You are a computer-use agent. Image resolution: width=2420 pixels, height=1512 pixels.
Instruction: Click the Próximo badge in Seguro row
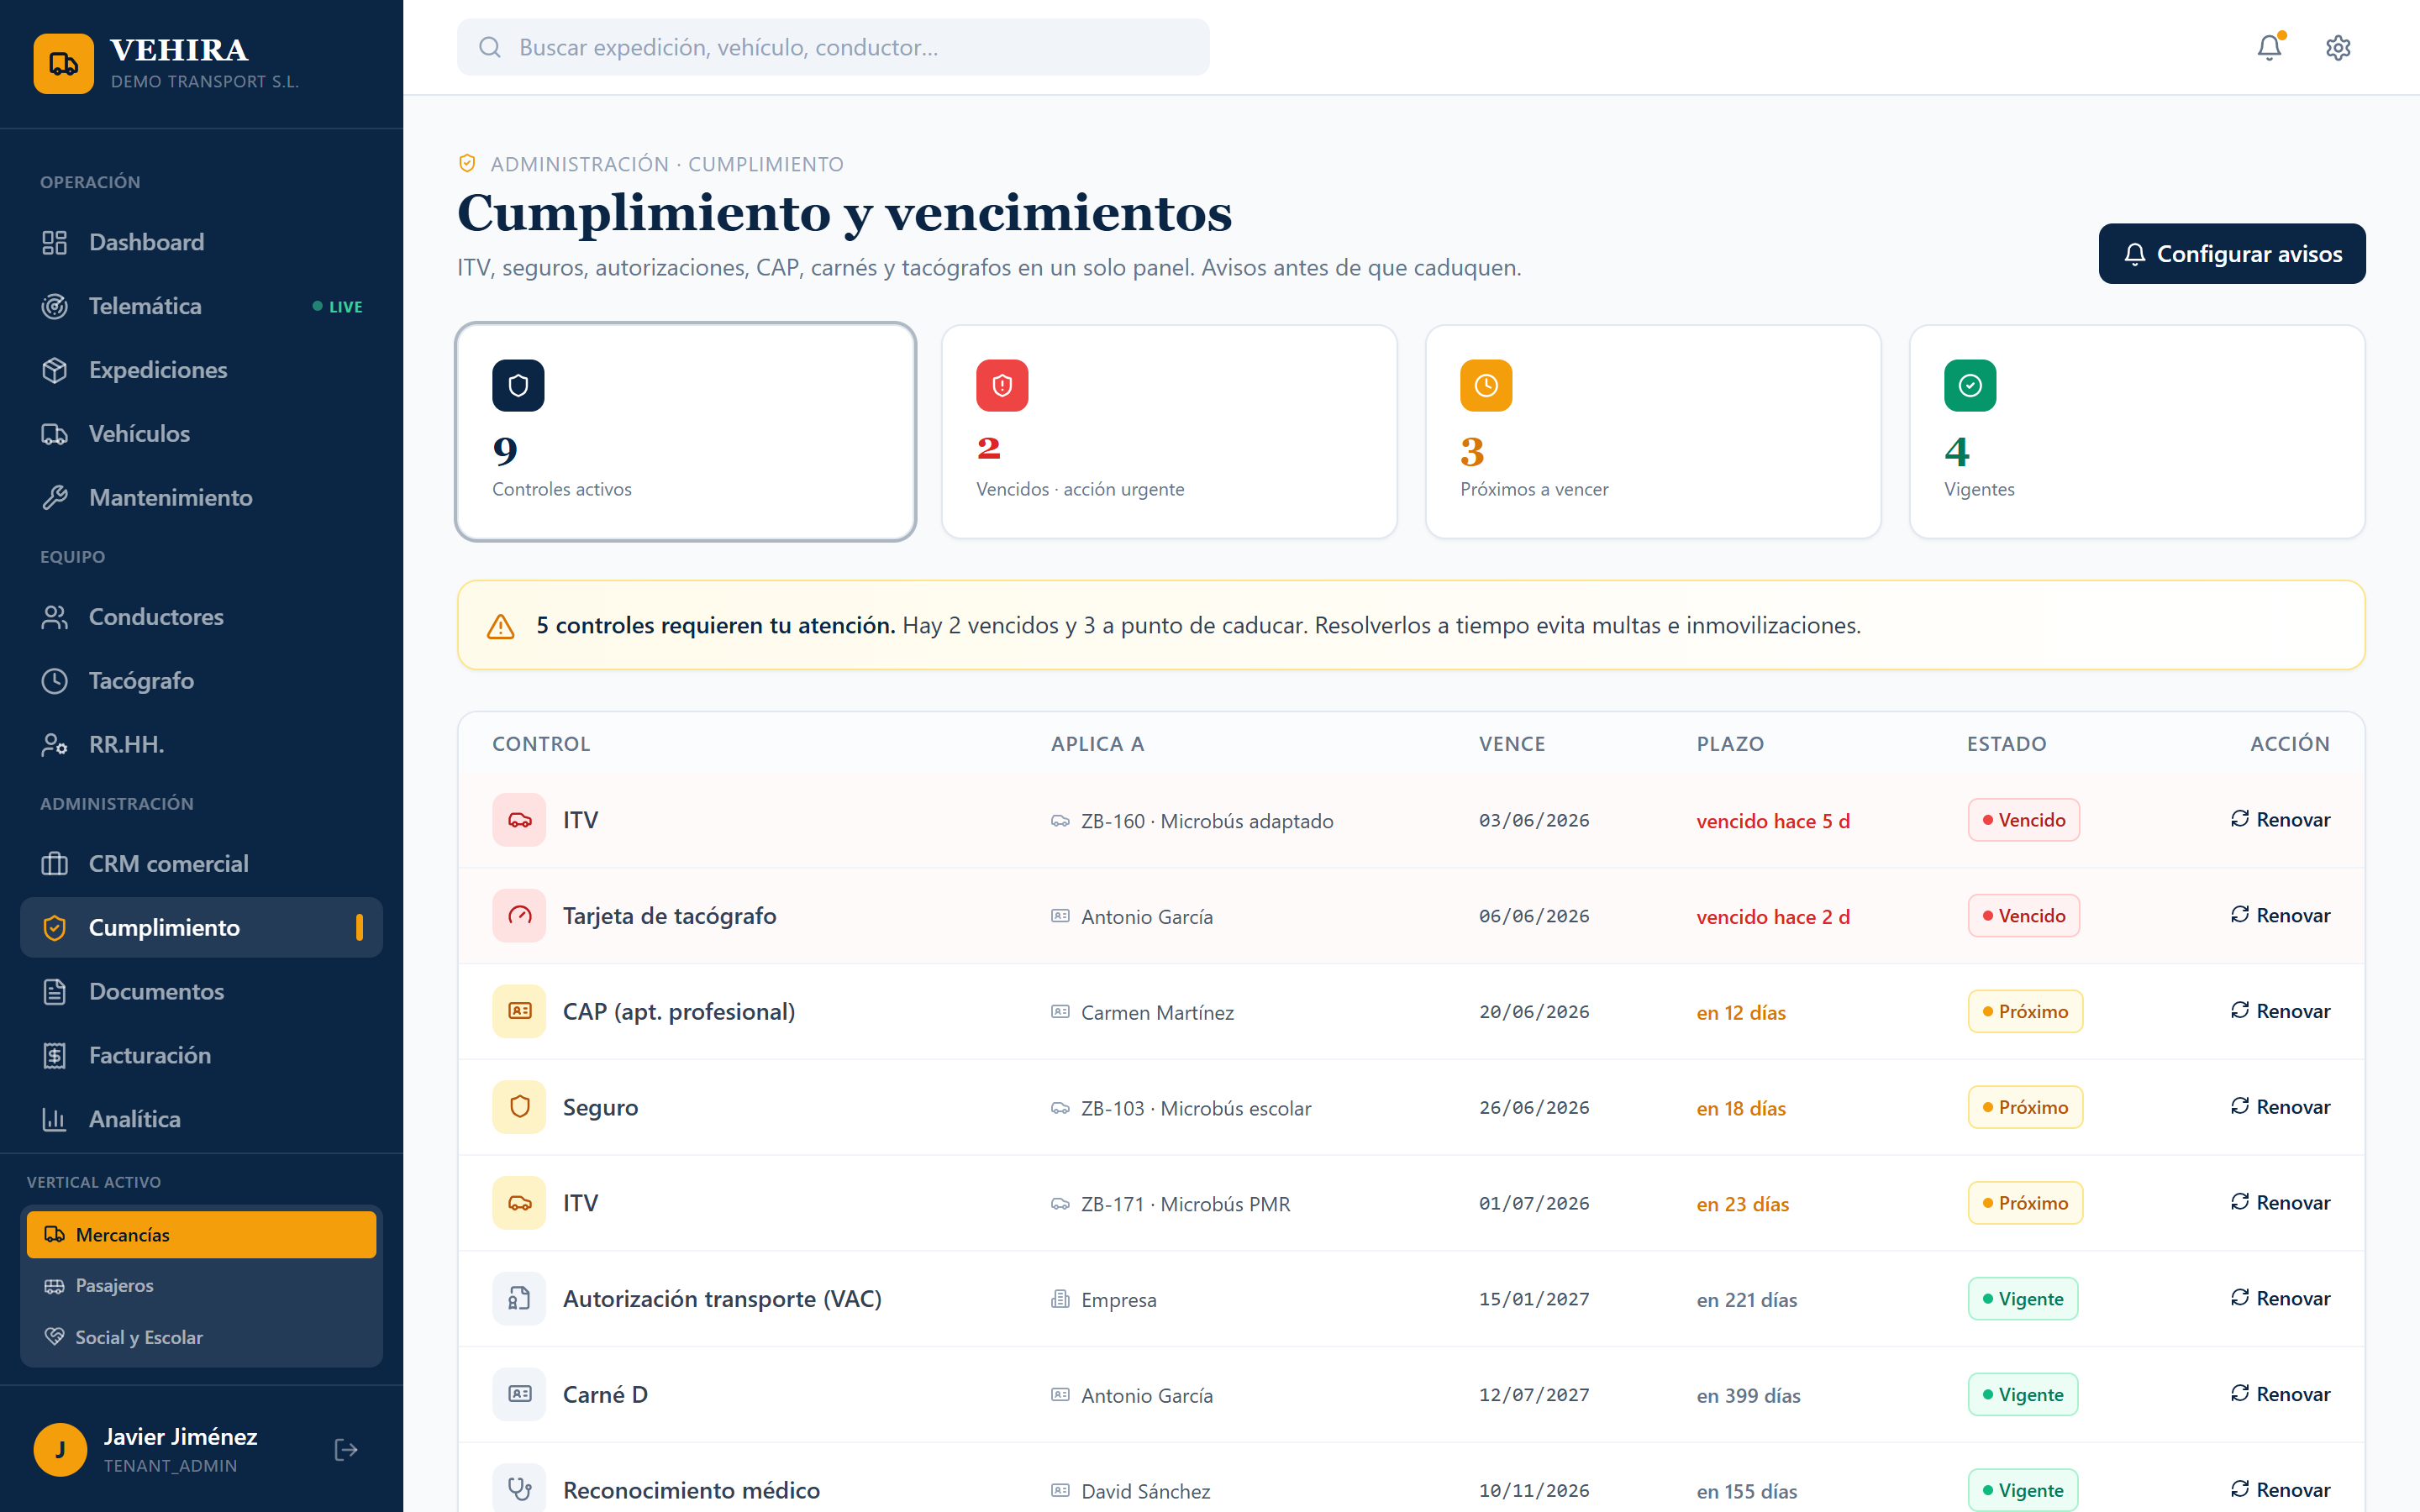tap(2025, 1107)
